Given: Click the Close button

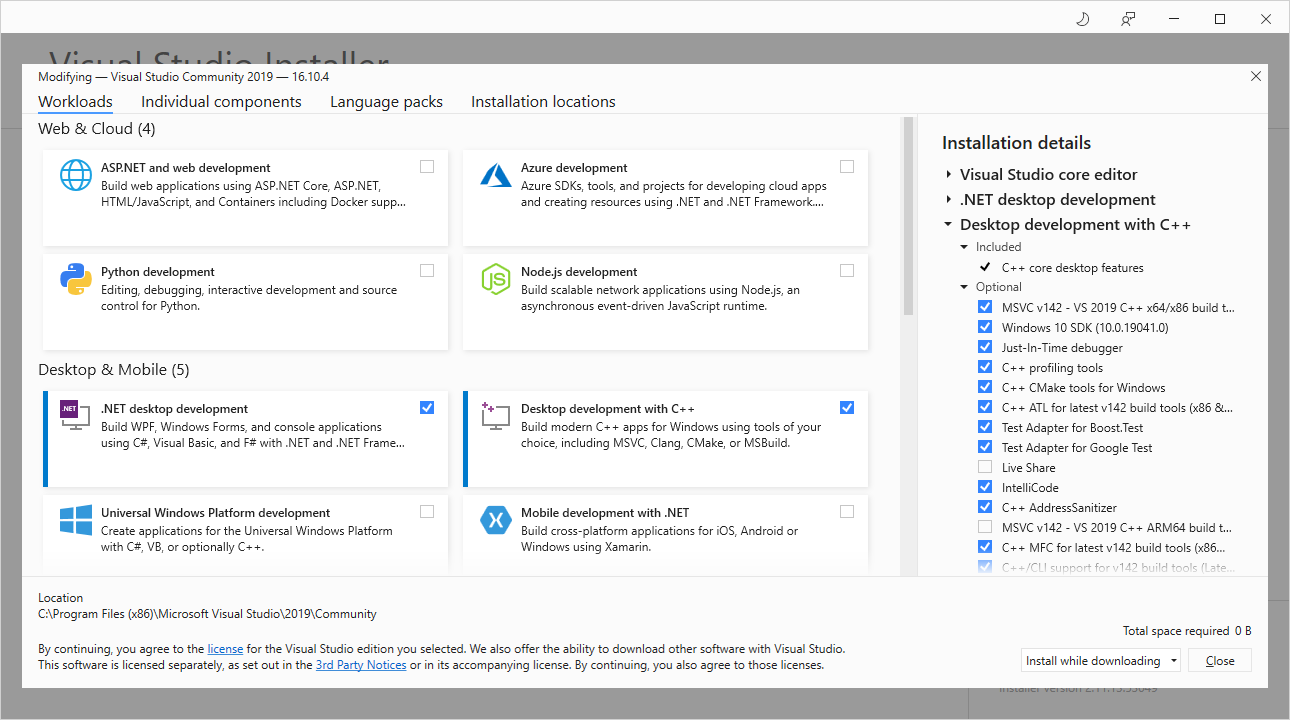Looking at the screenshot, I should pyautogui.click(x=1220, y=661).
